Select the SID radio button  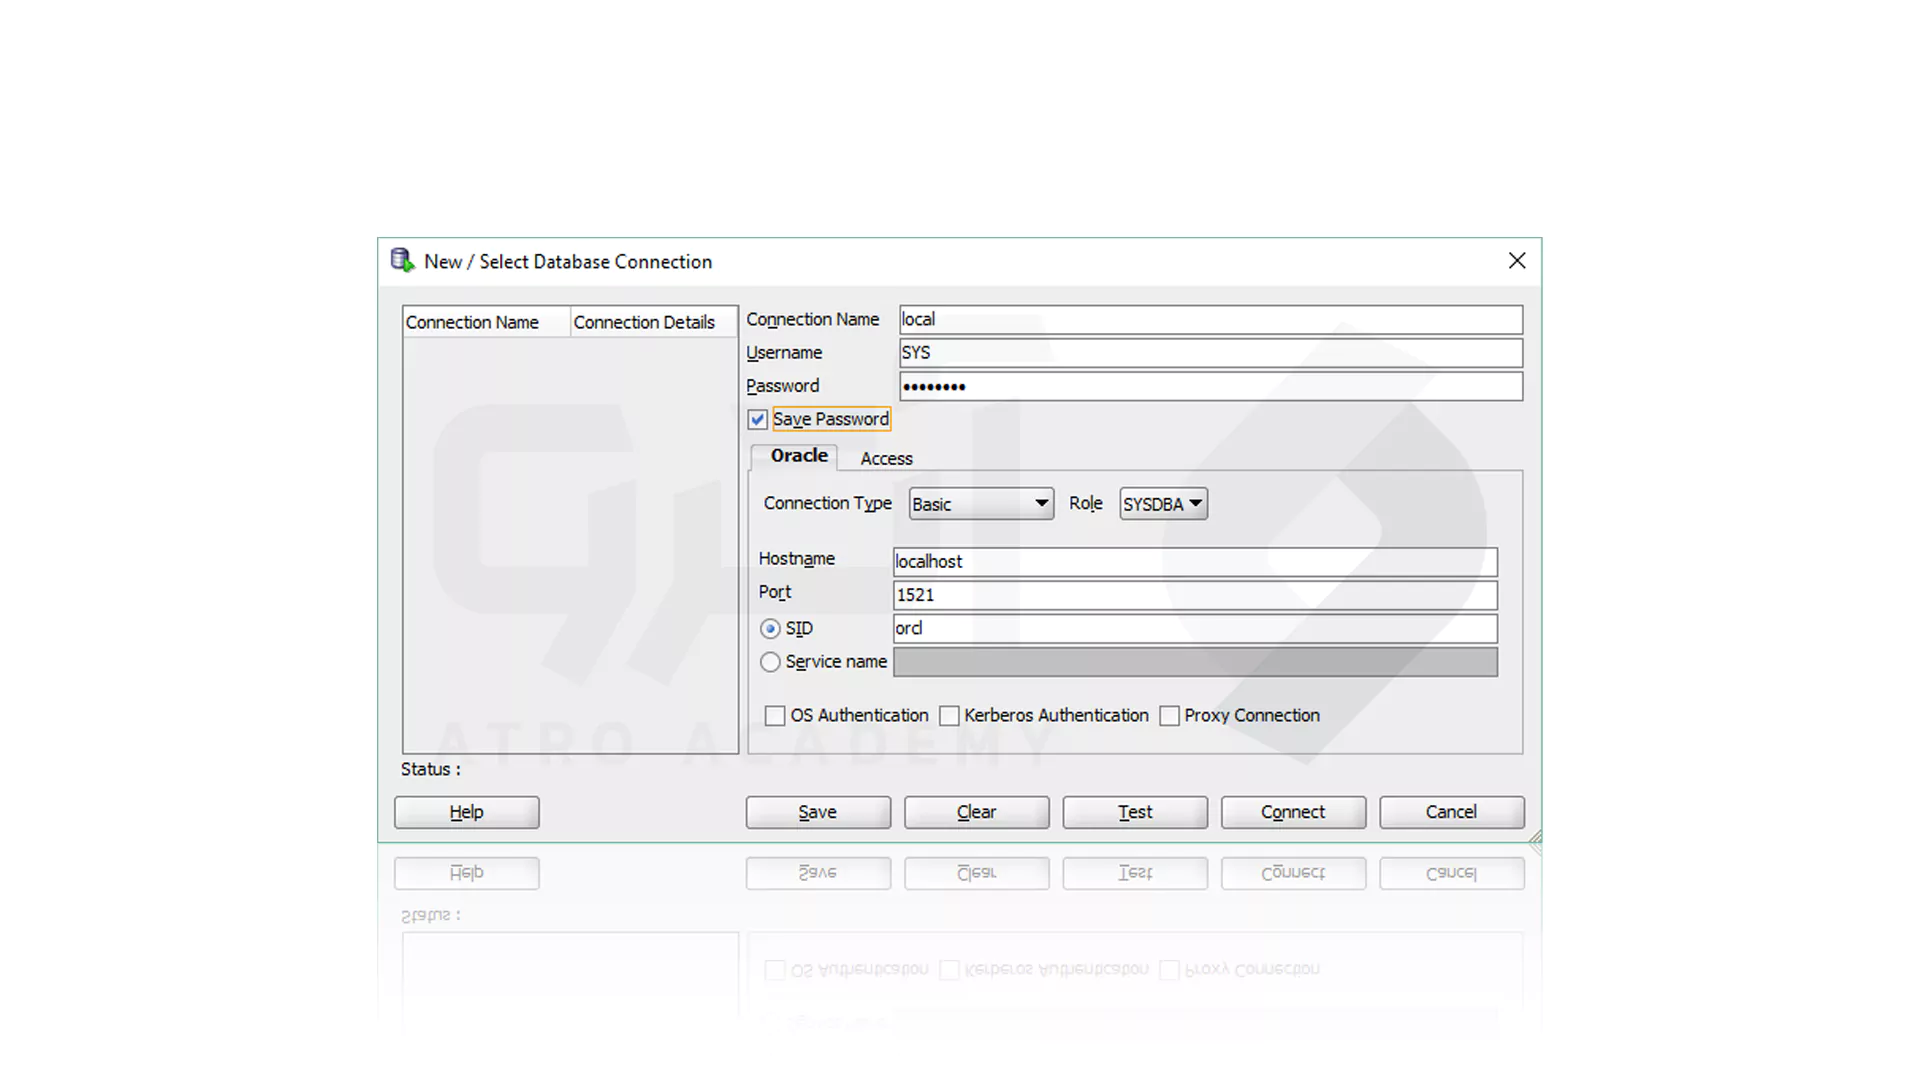770,628
